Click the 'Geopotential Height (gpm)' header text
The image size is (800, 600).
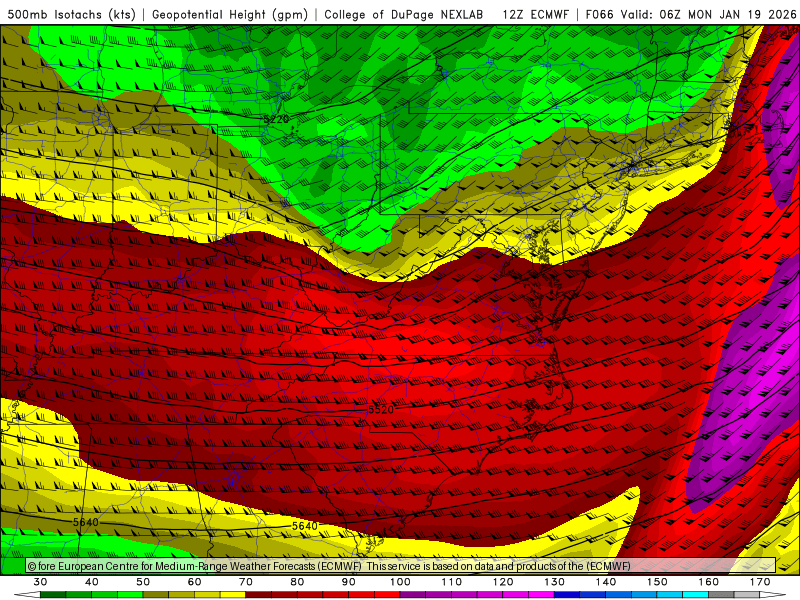click(230, 14)
